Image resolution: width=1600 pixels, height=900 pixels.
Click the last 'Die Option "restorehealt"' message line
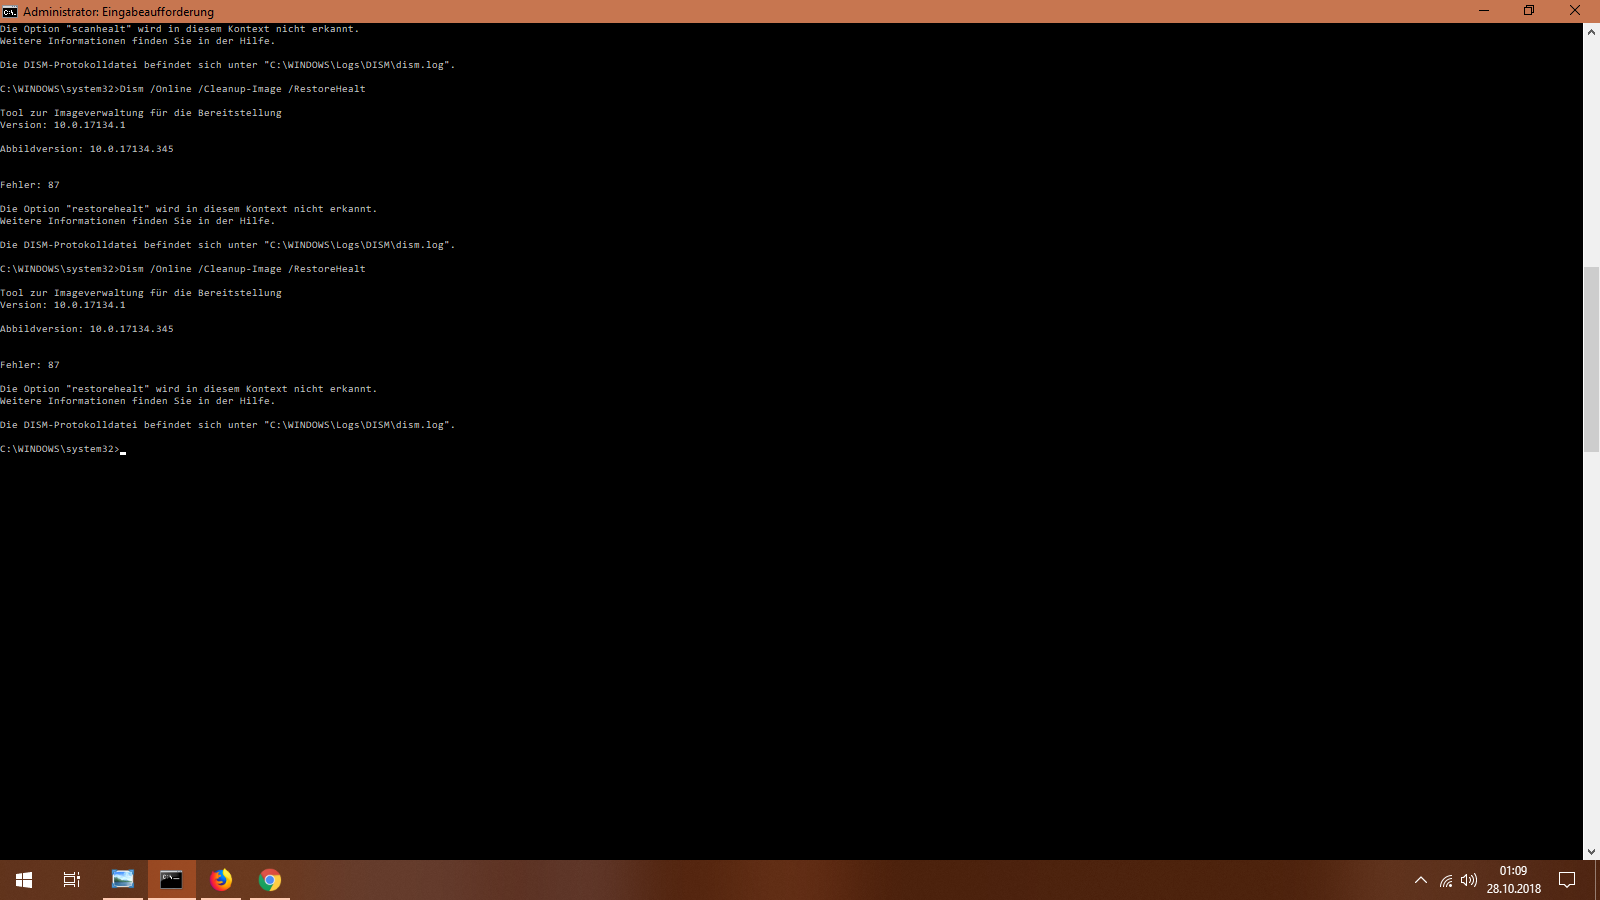tap(189, 389)
